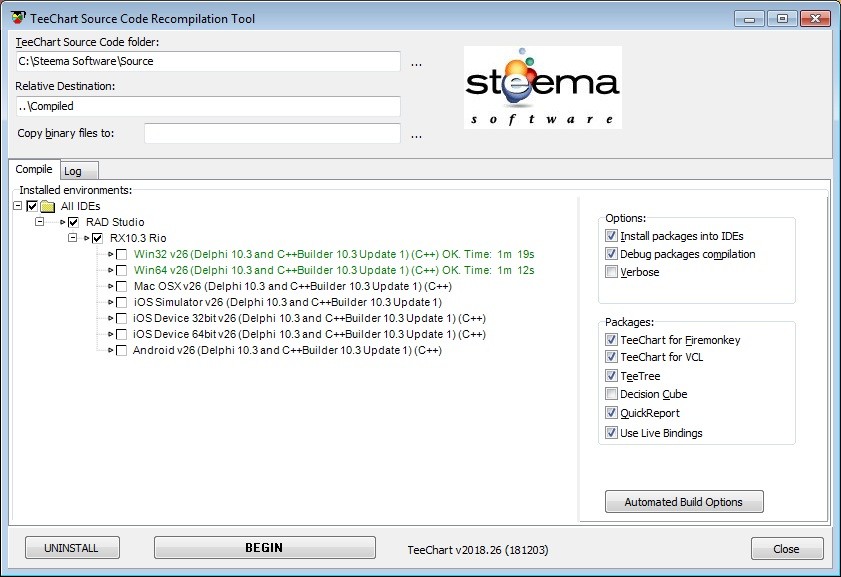Collapse the RAD Studio tree node

(40, 222)
